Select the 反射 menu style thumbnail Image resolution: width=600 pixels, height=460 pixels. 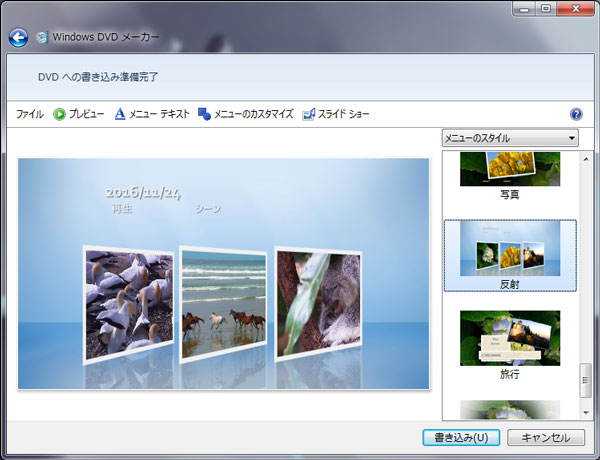pos(510,250)
